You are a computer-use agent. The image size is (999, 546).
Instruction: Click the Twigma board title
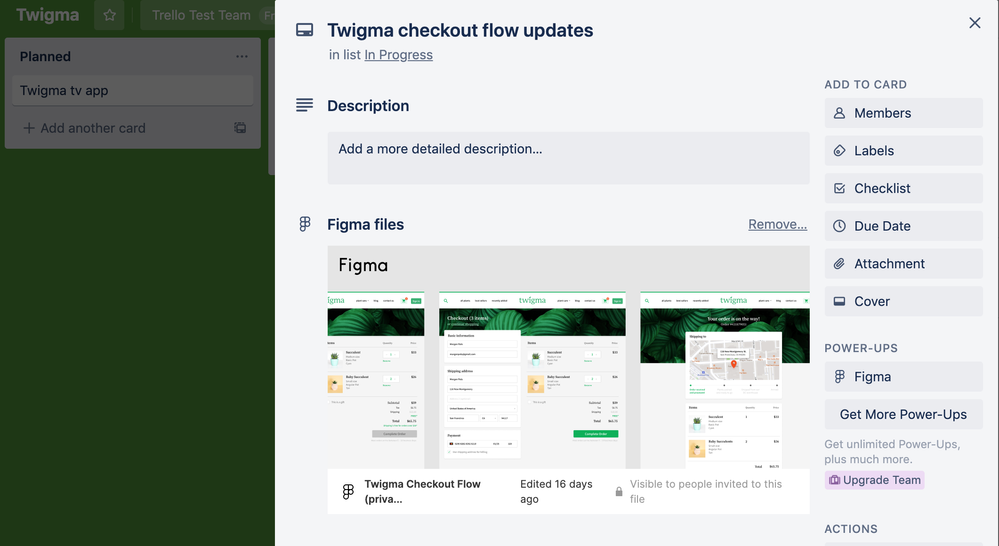[48, 15]
